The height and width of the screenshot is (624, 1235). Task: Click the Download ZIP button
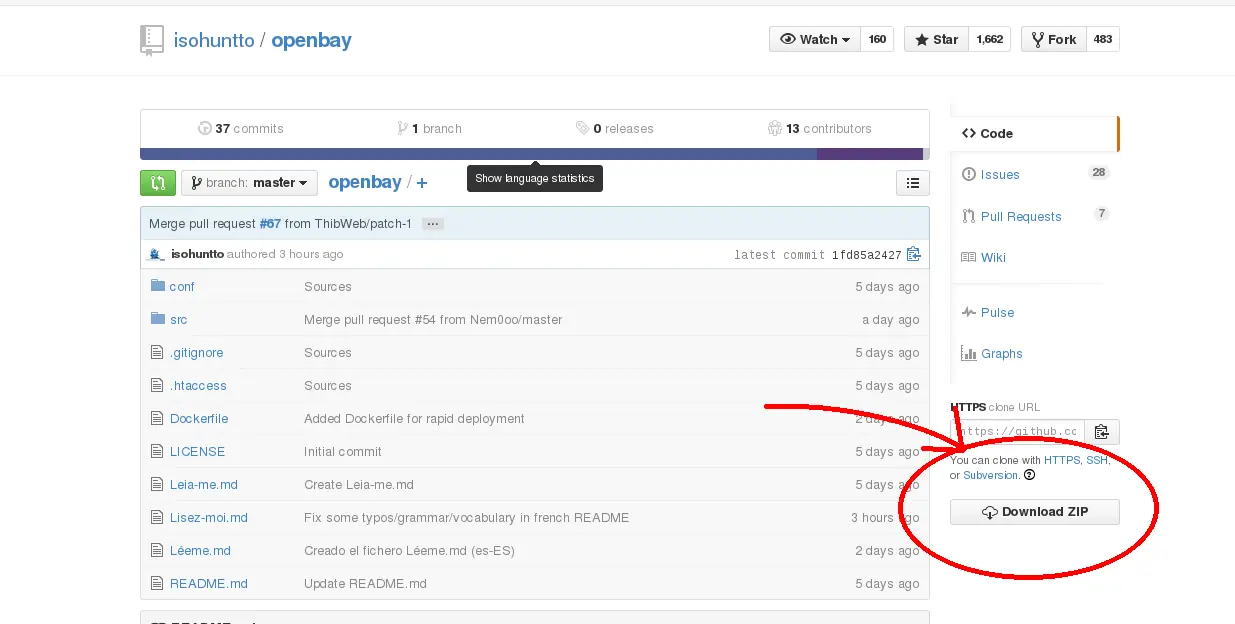(x=1034, y=511)
